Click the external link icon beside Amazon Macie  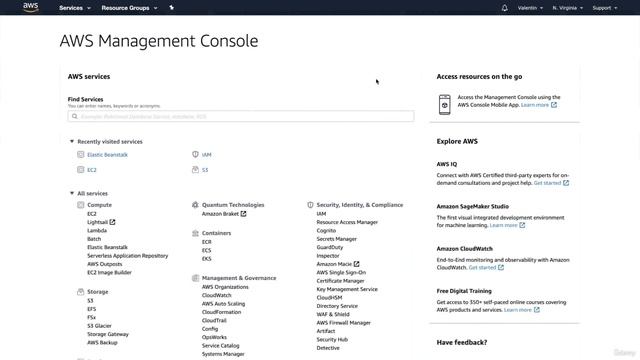356,264
